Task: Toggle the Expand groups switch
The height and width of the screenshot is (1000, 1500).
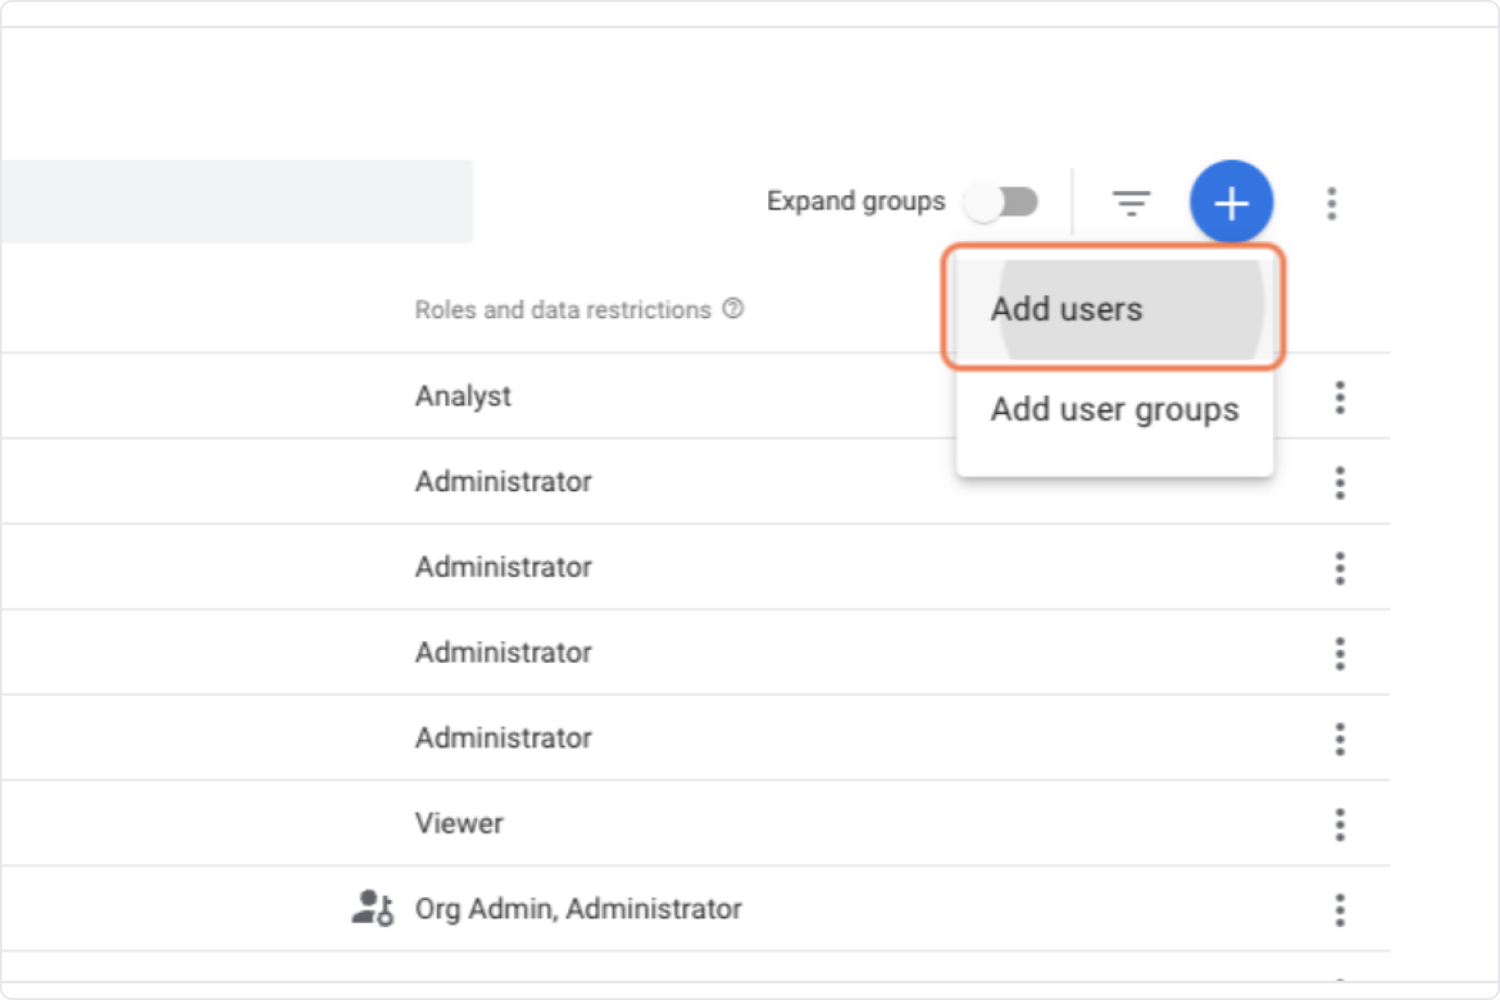Action: point(1002,202)
